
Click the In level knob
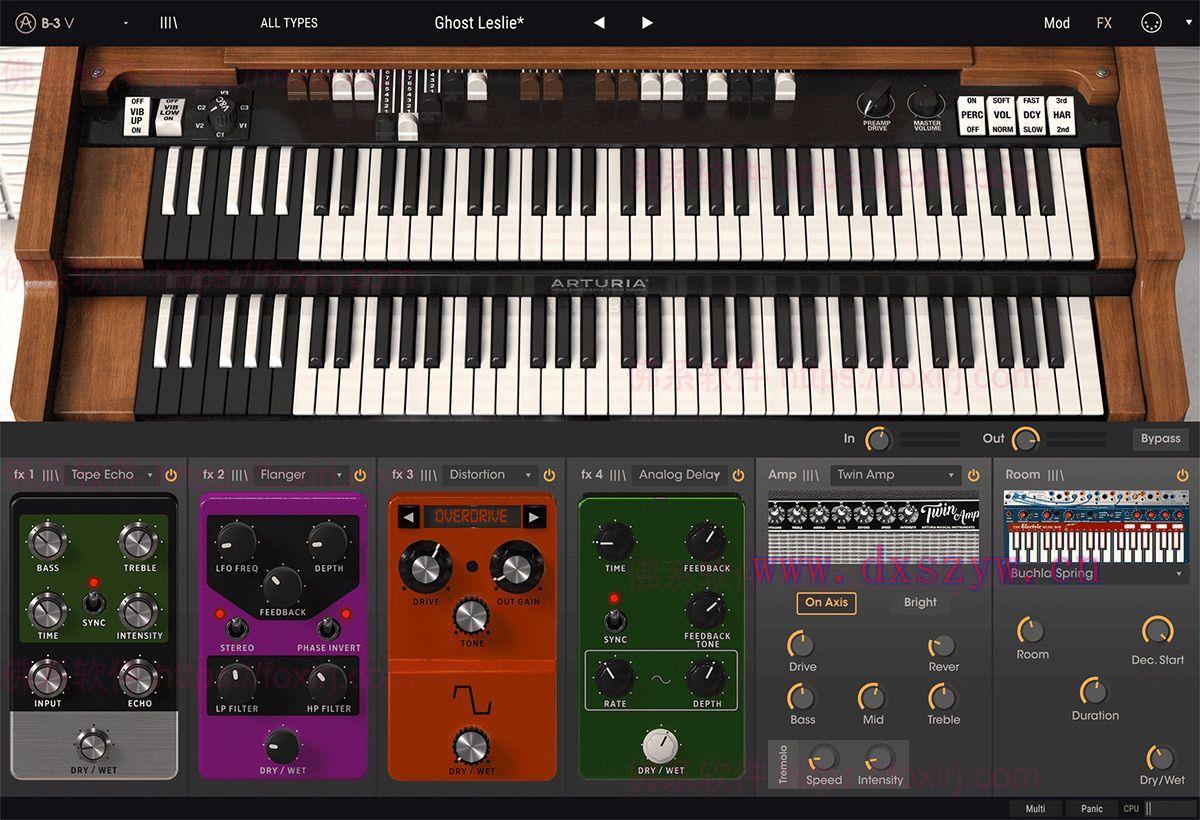(x=878, y=438)
